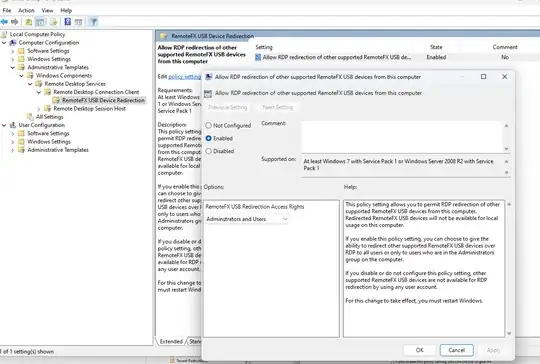Screen dimensions: 540x364
Task: Expand Administrative Templates under User Configuration
Action: pos(13,150)
